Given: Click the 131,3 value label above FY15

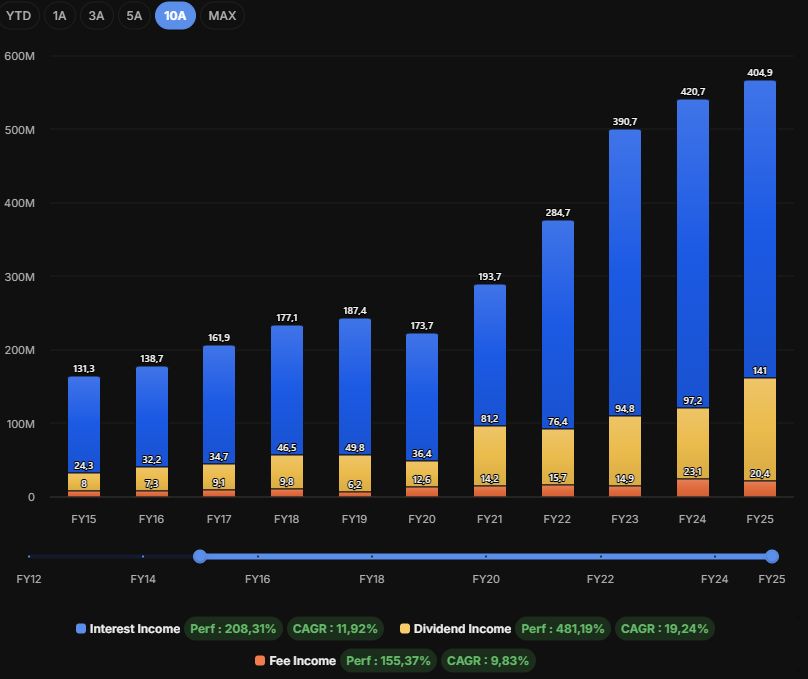Looking at the screenshot, I should [83, 369].
